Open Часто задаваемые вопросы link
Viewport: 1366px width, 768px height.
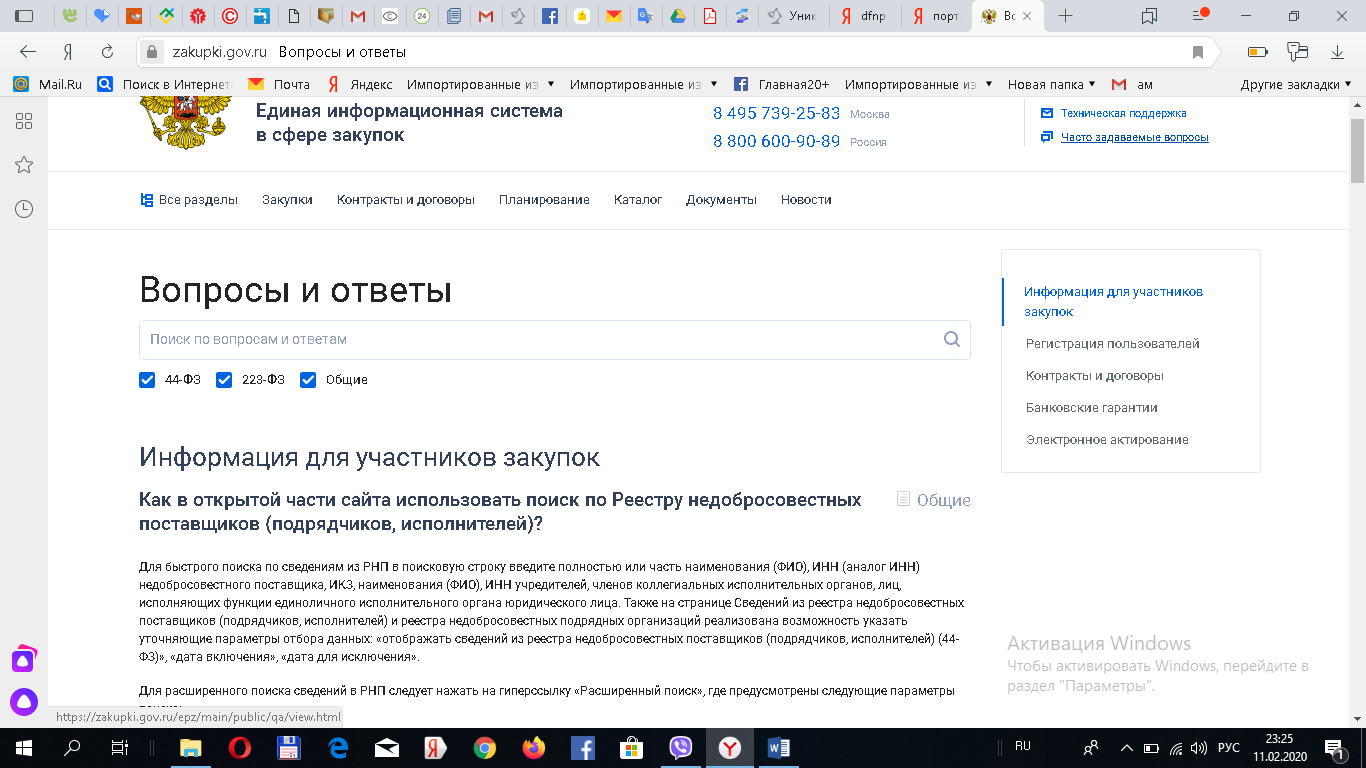(1134, 137)
